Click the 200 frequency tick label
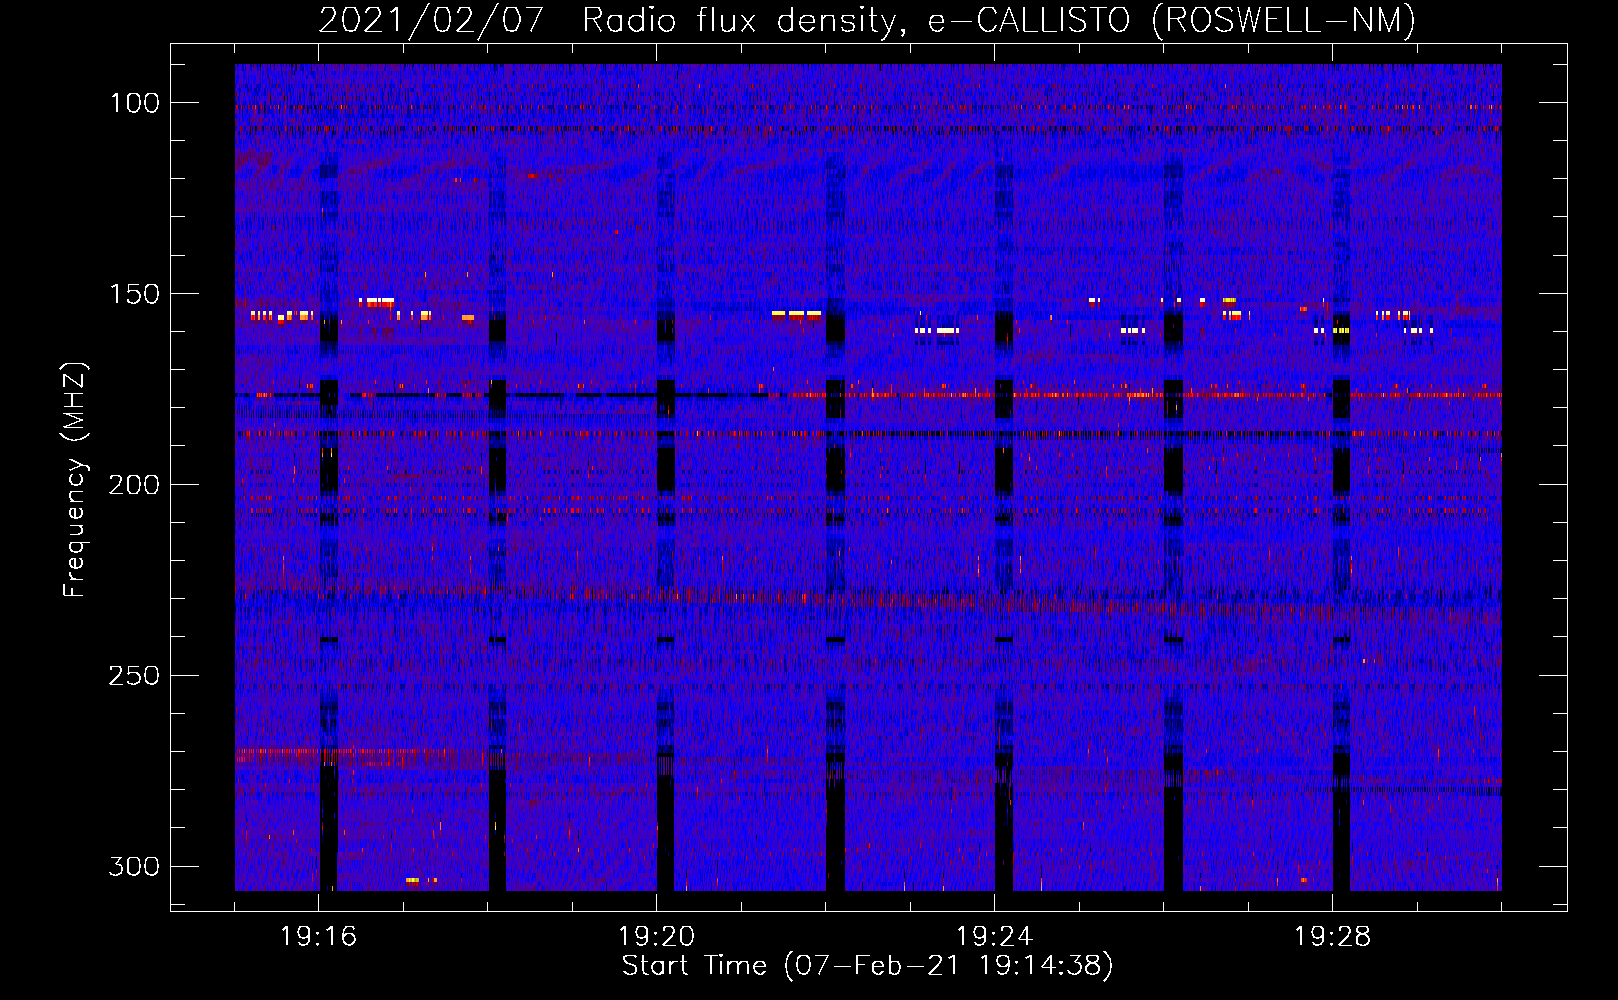 coord(135,485)
